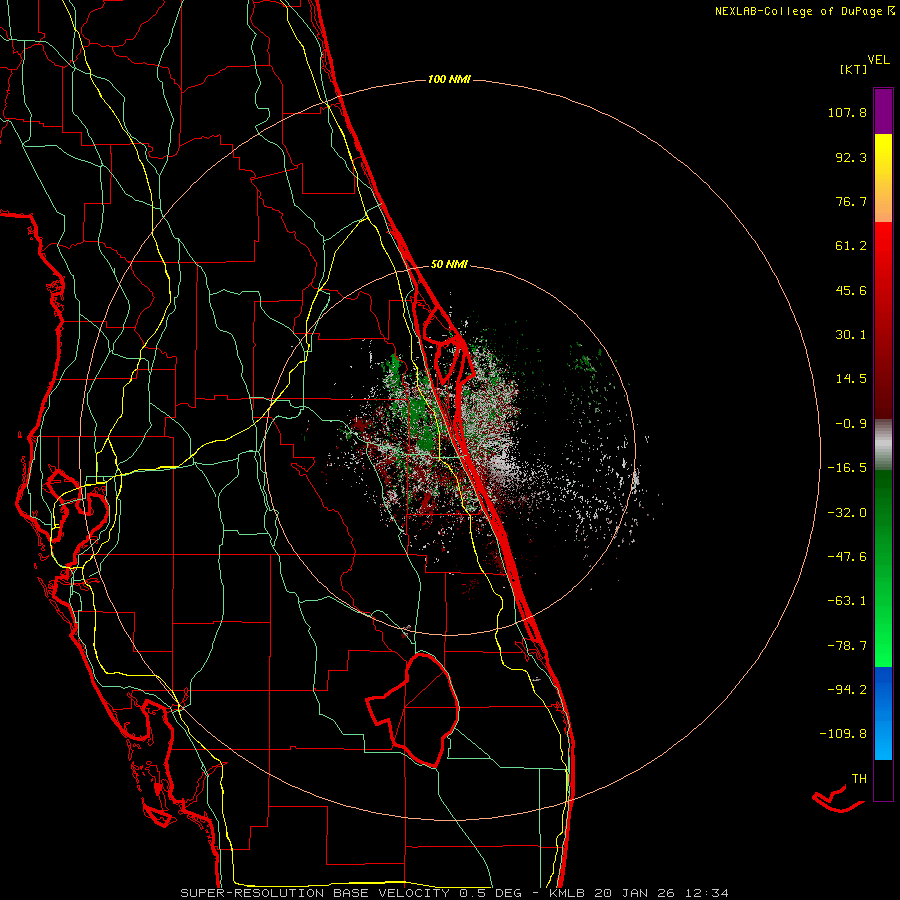Click the -32.0 value on velocity scale

click(847, 513)
